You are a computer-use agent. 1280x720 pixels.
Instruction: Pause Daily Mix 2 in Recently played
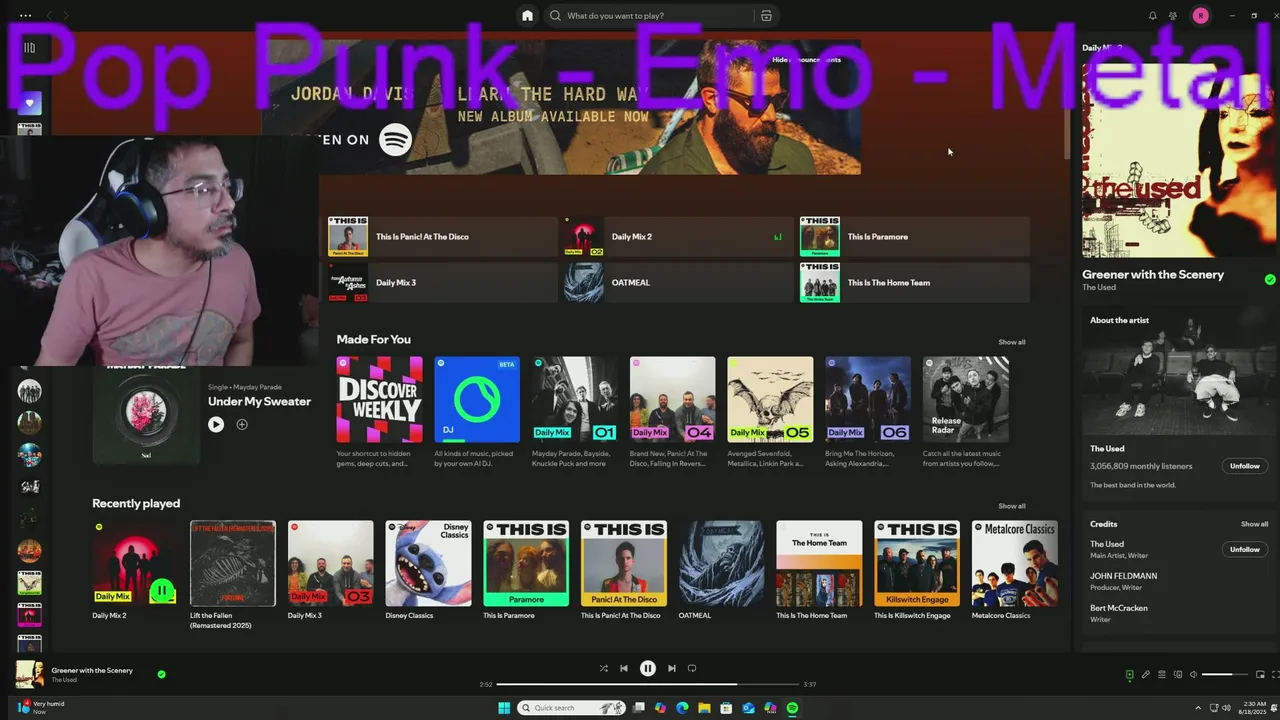[x=162, y=591]
